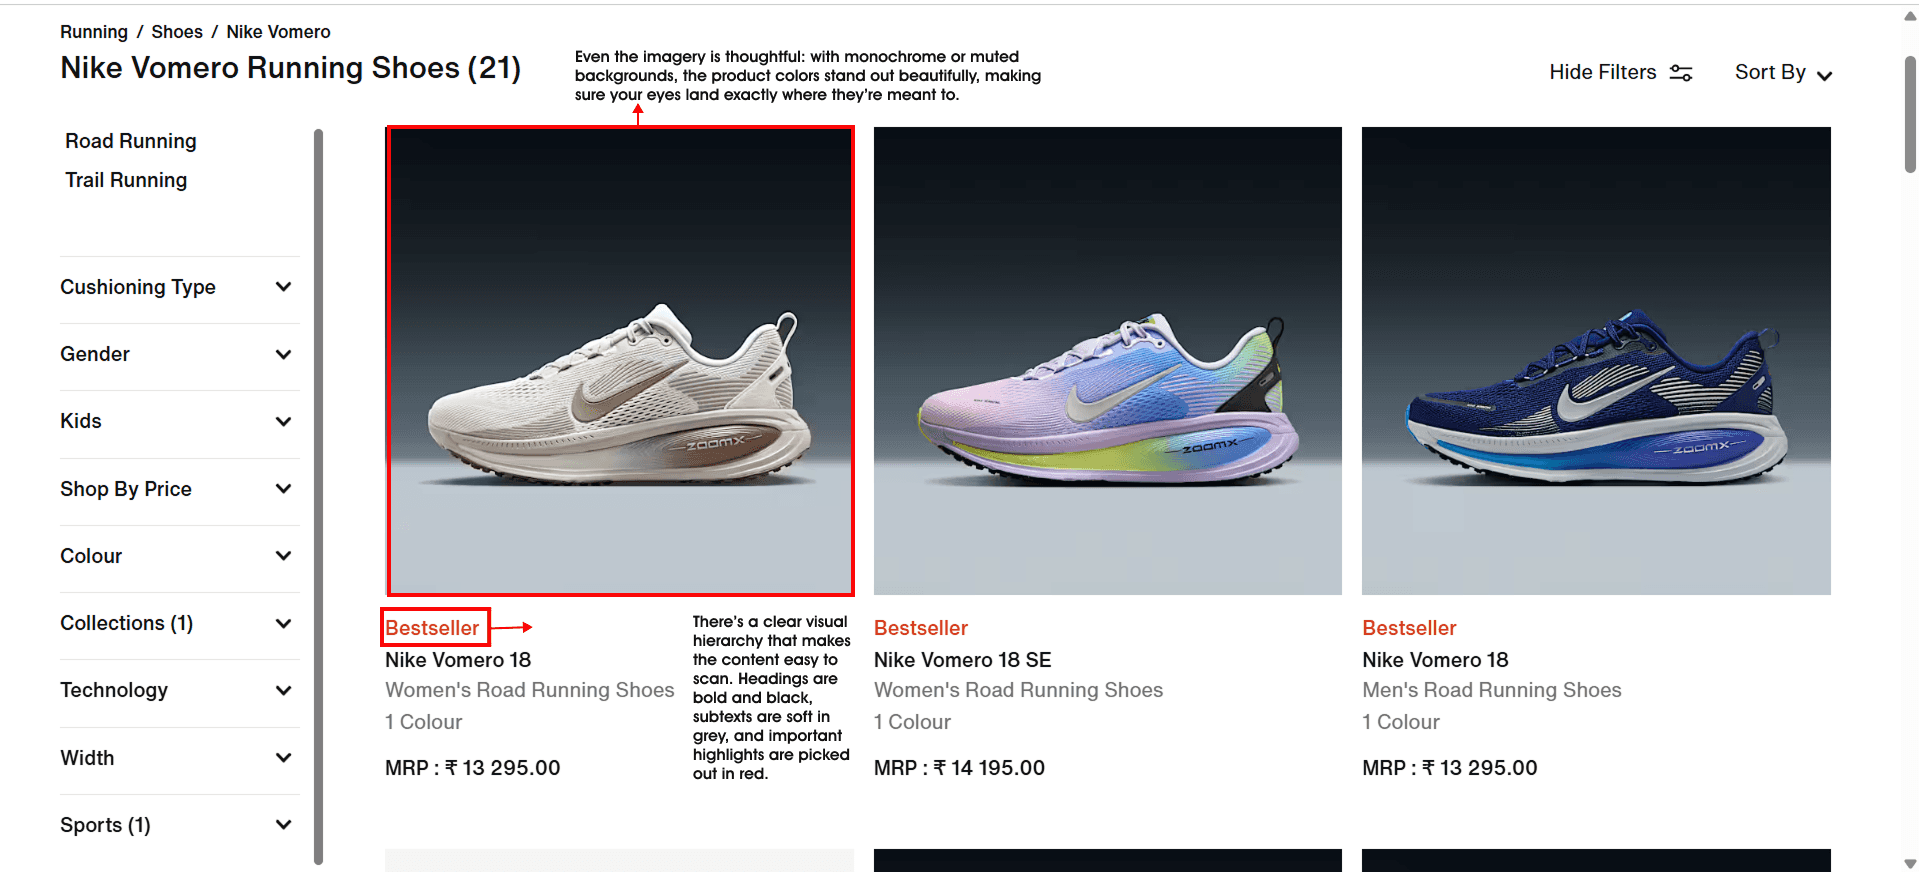Go to Shoes in the breadcrumb
This screenshot has width=1919, height=872.
click(x=177, y=32)
